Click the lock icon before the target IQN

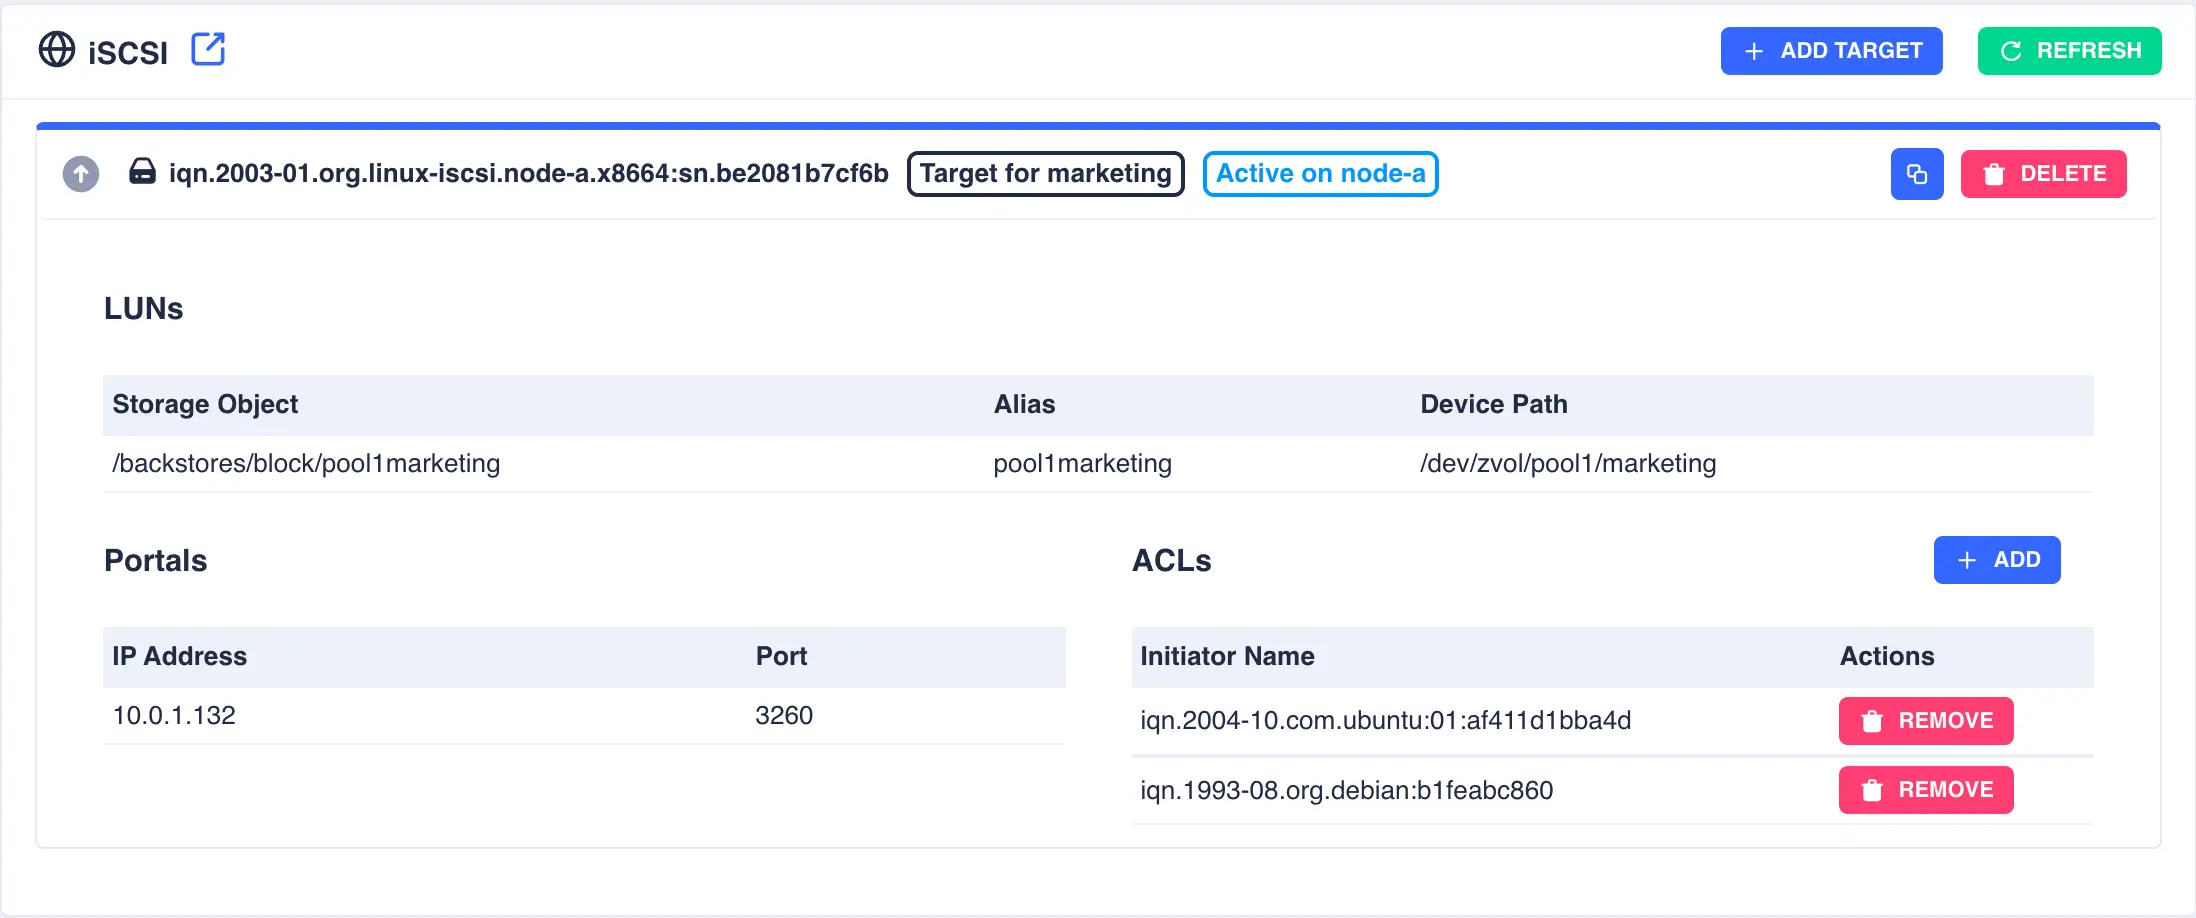coord(141,172)
